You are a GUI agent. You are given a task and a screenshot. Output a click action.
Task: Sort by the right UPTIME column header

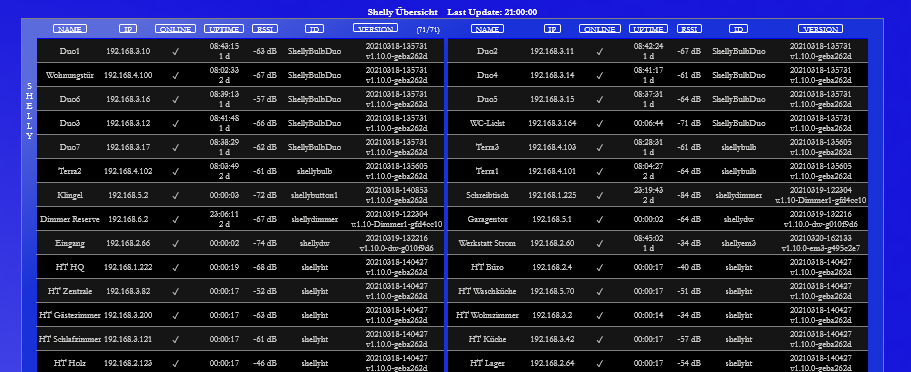point(648,28)
